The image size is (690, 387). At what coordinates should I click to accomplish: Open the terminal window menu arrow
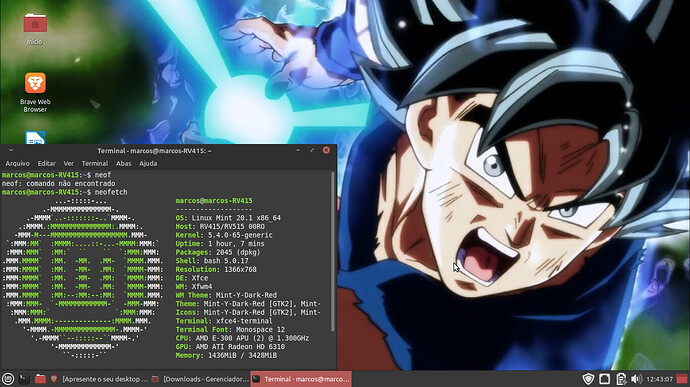click(11, 151)
